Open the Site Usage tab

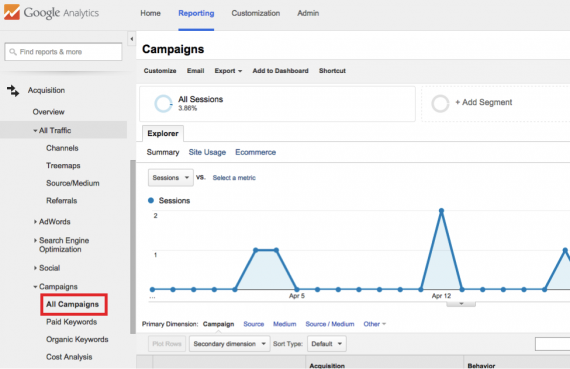point(207,152)
